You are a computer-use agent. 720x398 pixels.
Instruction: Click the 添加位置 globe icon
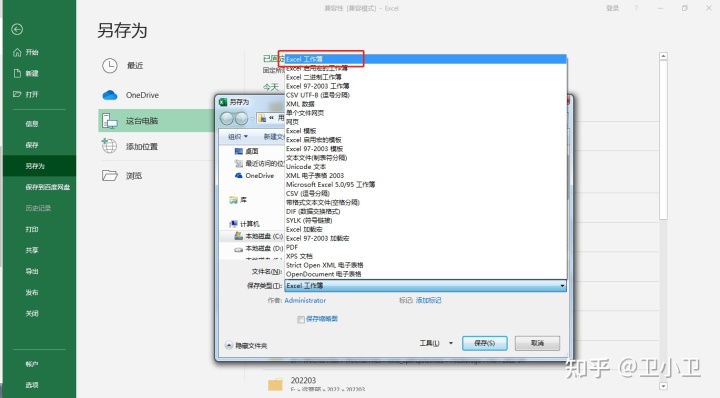point(109,146)
